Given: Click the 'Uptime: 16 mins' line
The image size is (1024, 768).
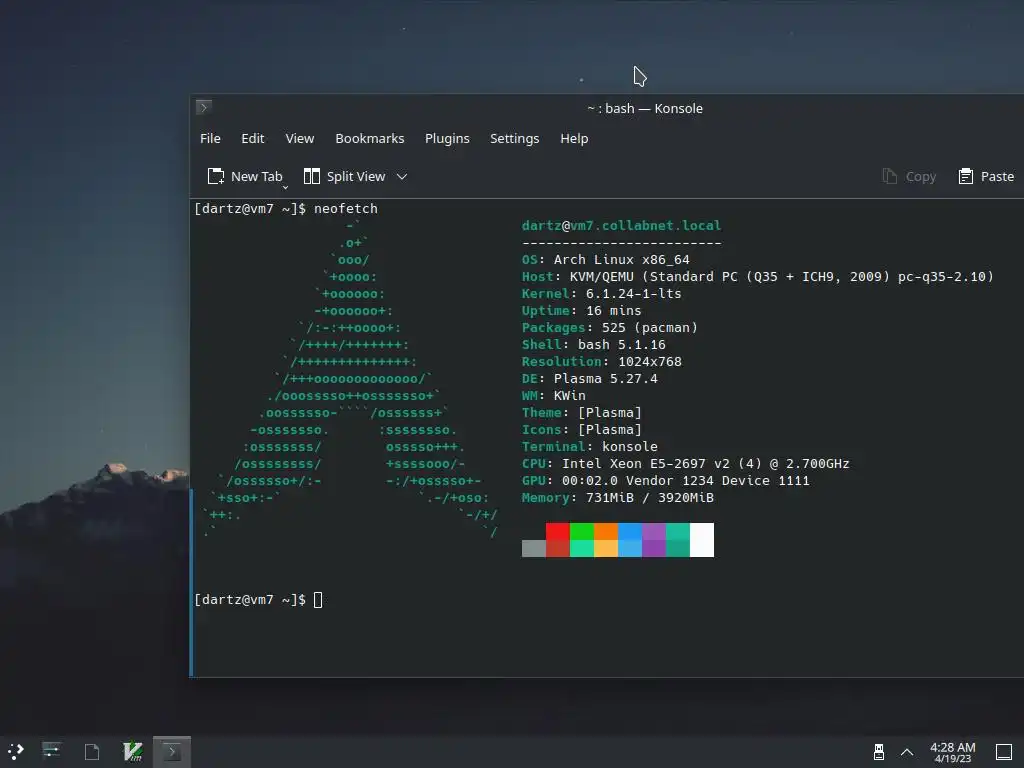Looking at the screenshot, I should coord(581,310).
